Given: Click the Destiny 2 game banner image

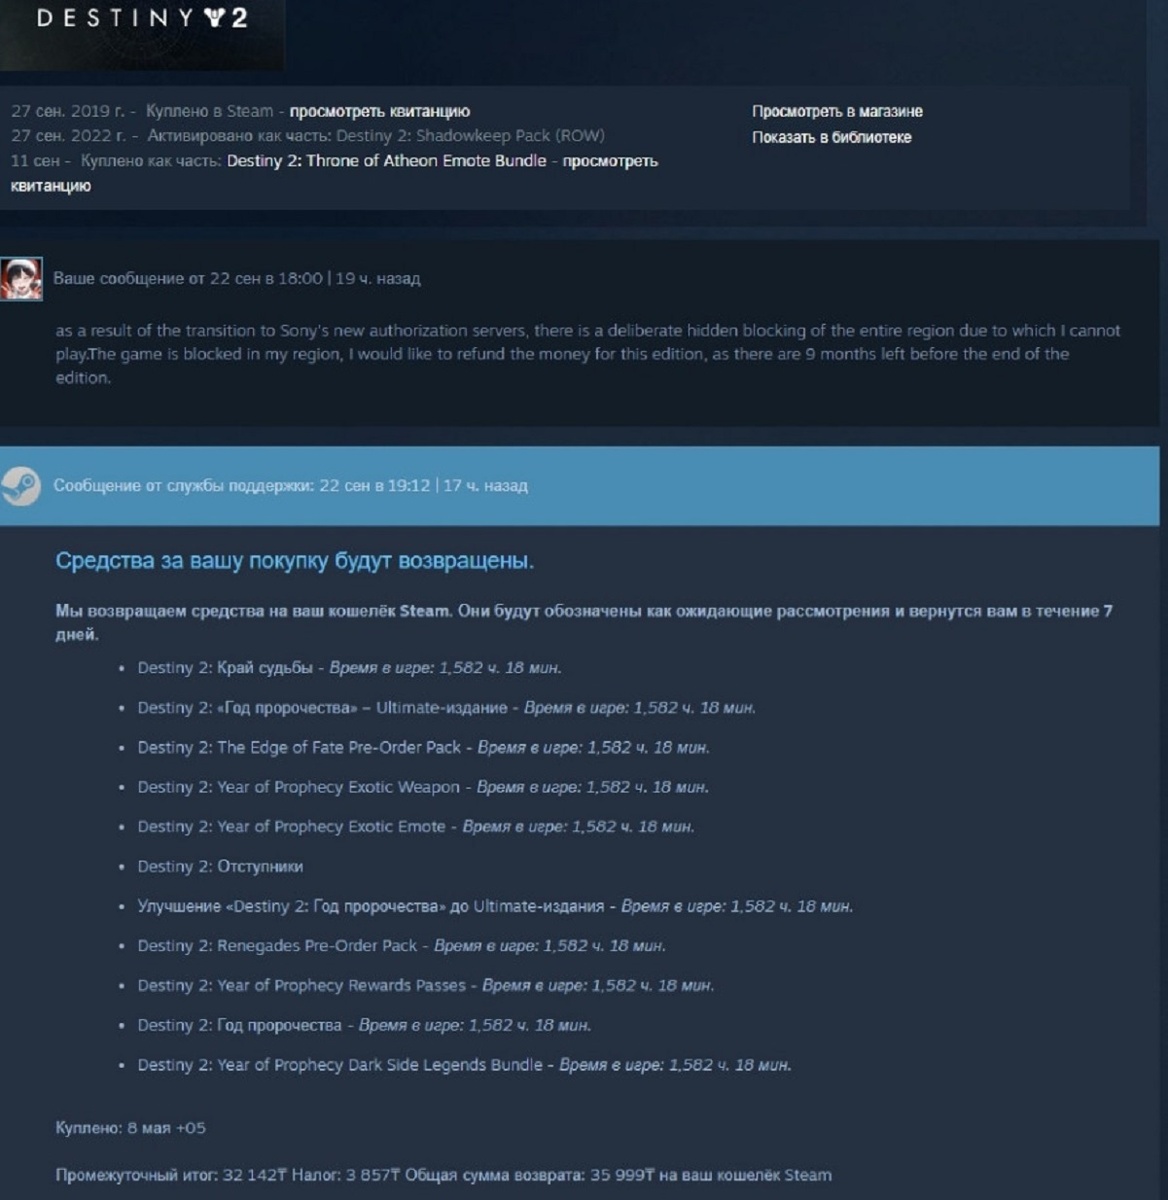Looking at the screenshot, I should click(142, 34).
